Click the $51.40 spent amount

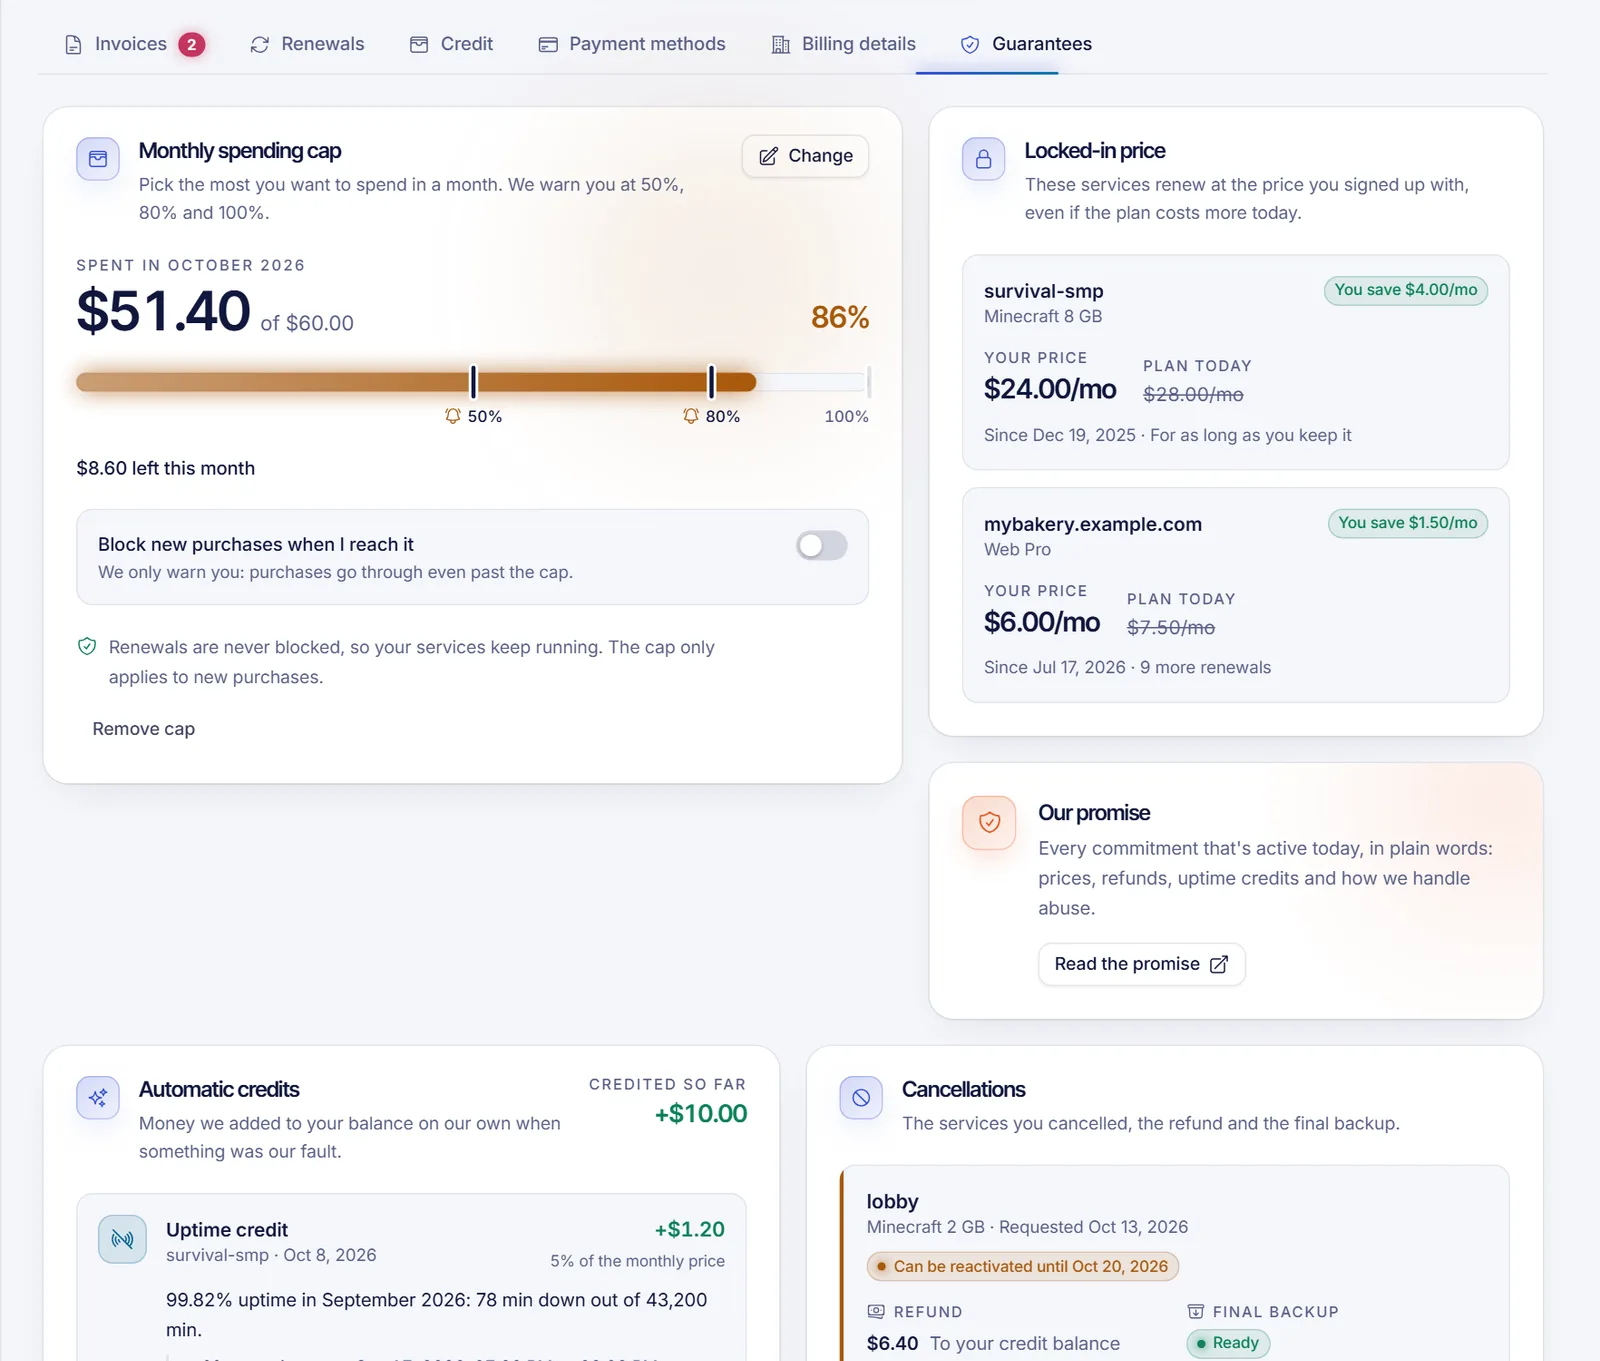164,311
